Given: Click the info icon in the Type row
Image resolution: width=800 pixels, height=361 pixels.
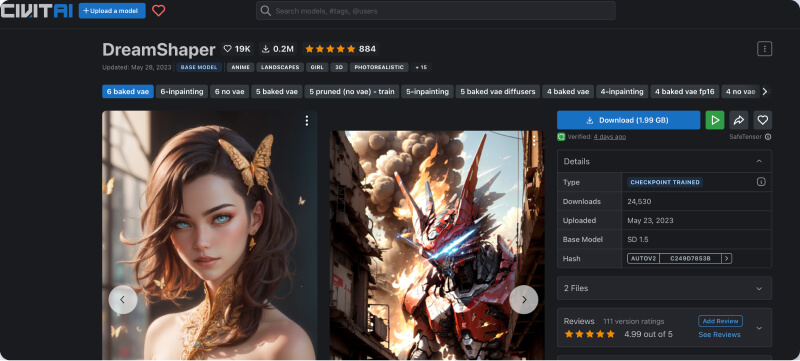Looking at the screenshot, I should coord(761,182).
